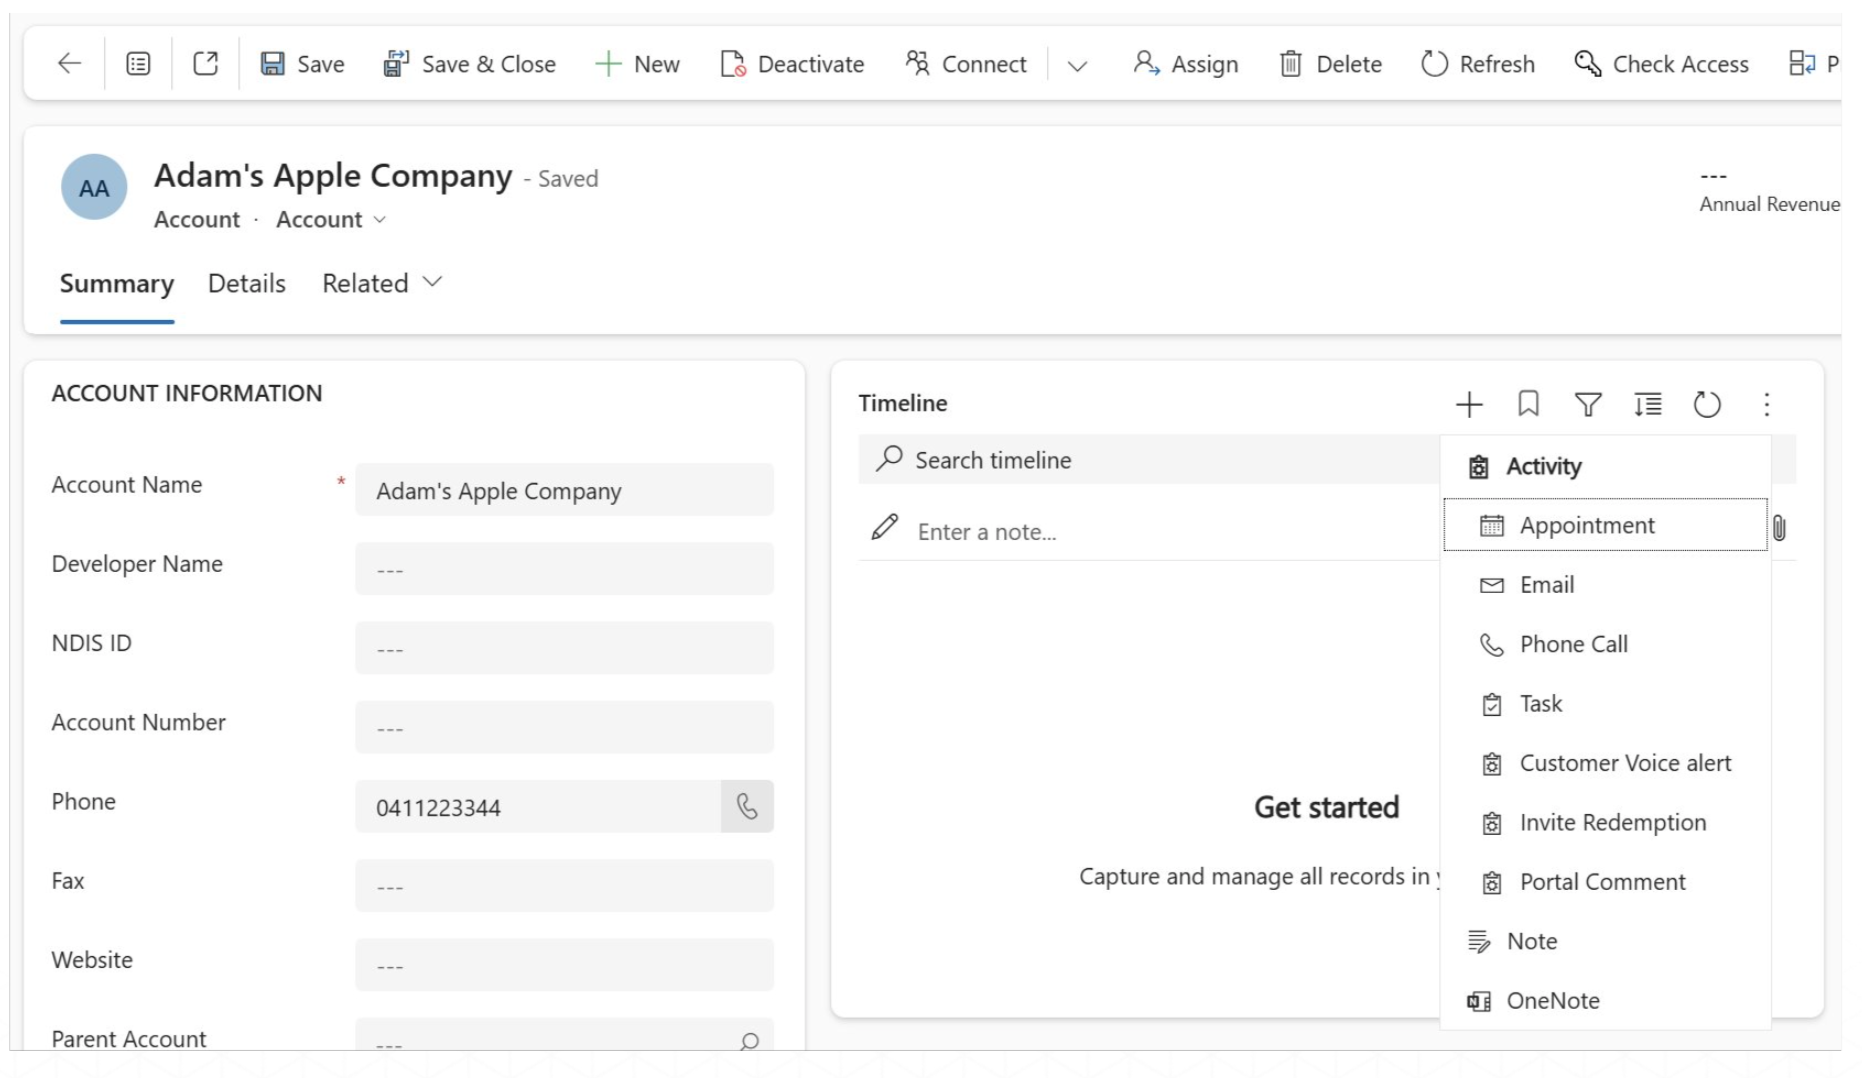Click the Save & Close button

(469, 64)
